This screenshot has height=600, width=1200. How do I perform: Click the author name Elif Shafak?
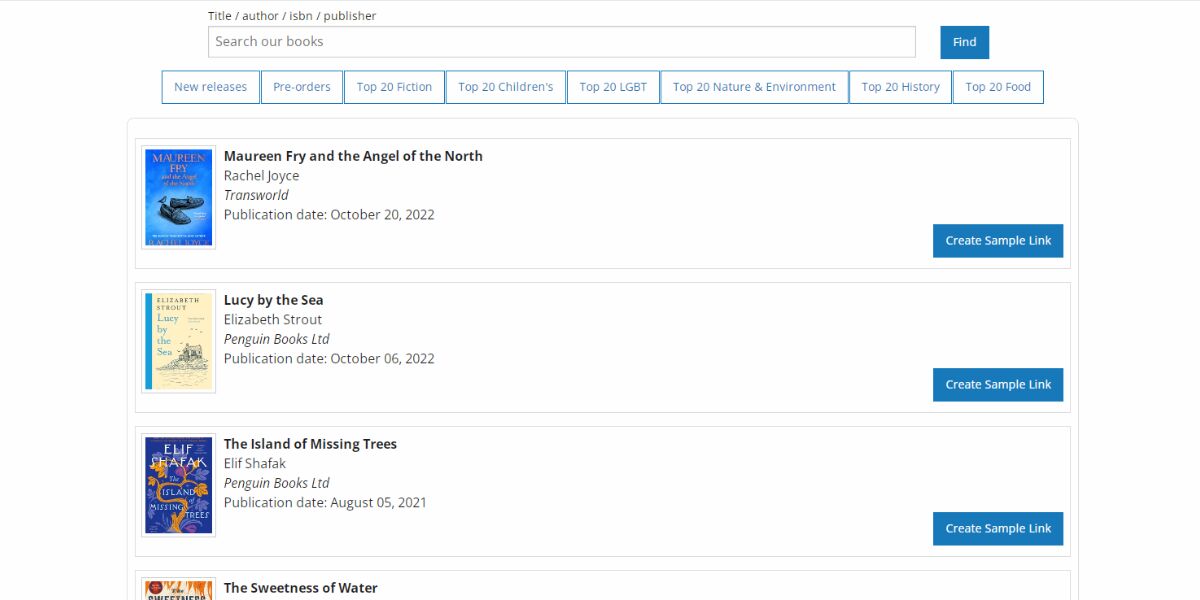254,463
